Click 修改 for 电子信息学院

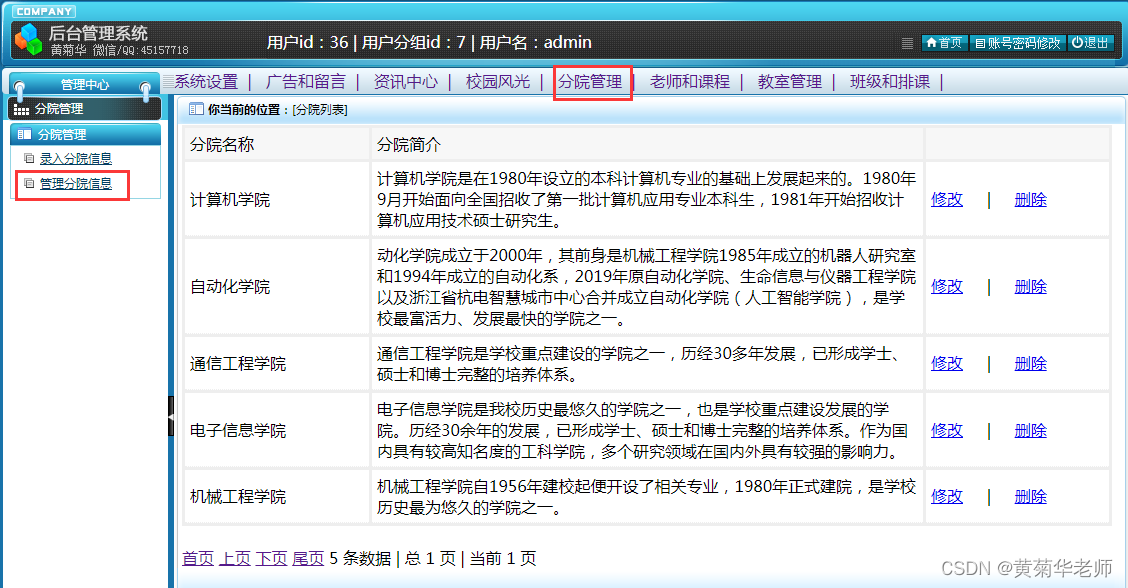[947, 430]
